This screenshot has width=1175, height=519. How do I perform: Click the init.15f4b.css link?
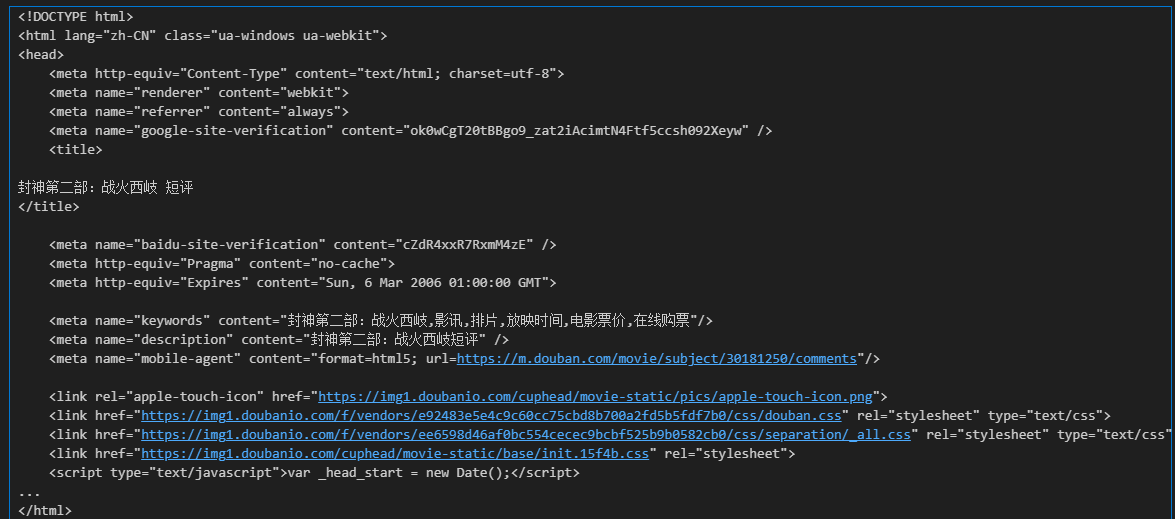[395, 454]
